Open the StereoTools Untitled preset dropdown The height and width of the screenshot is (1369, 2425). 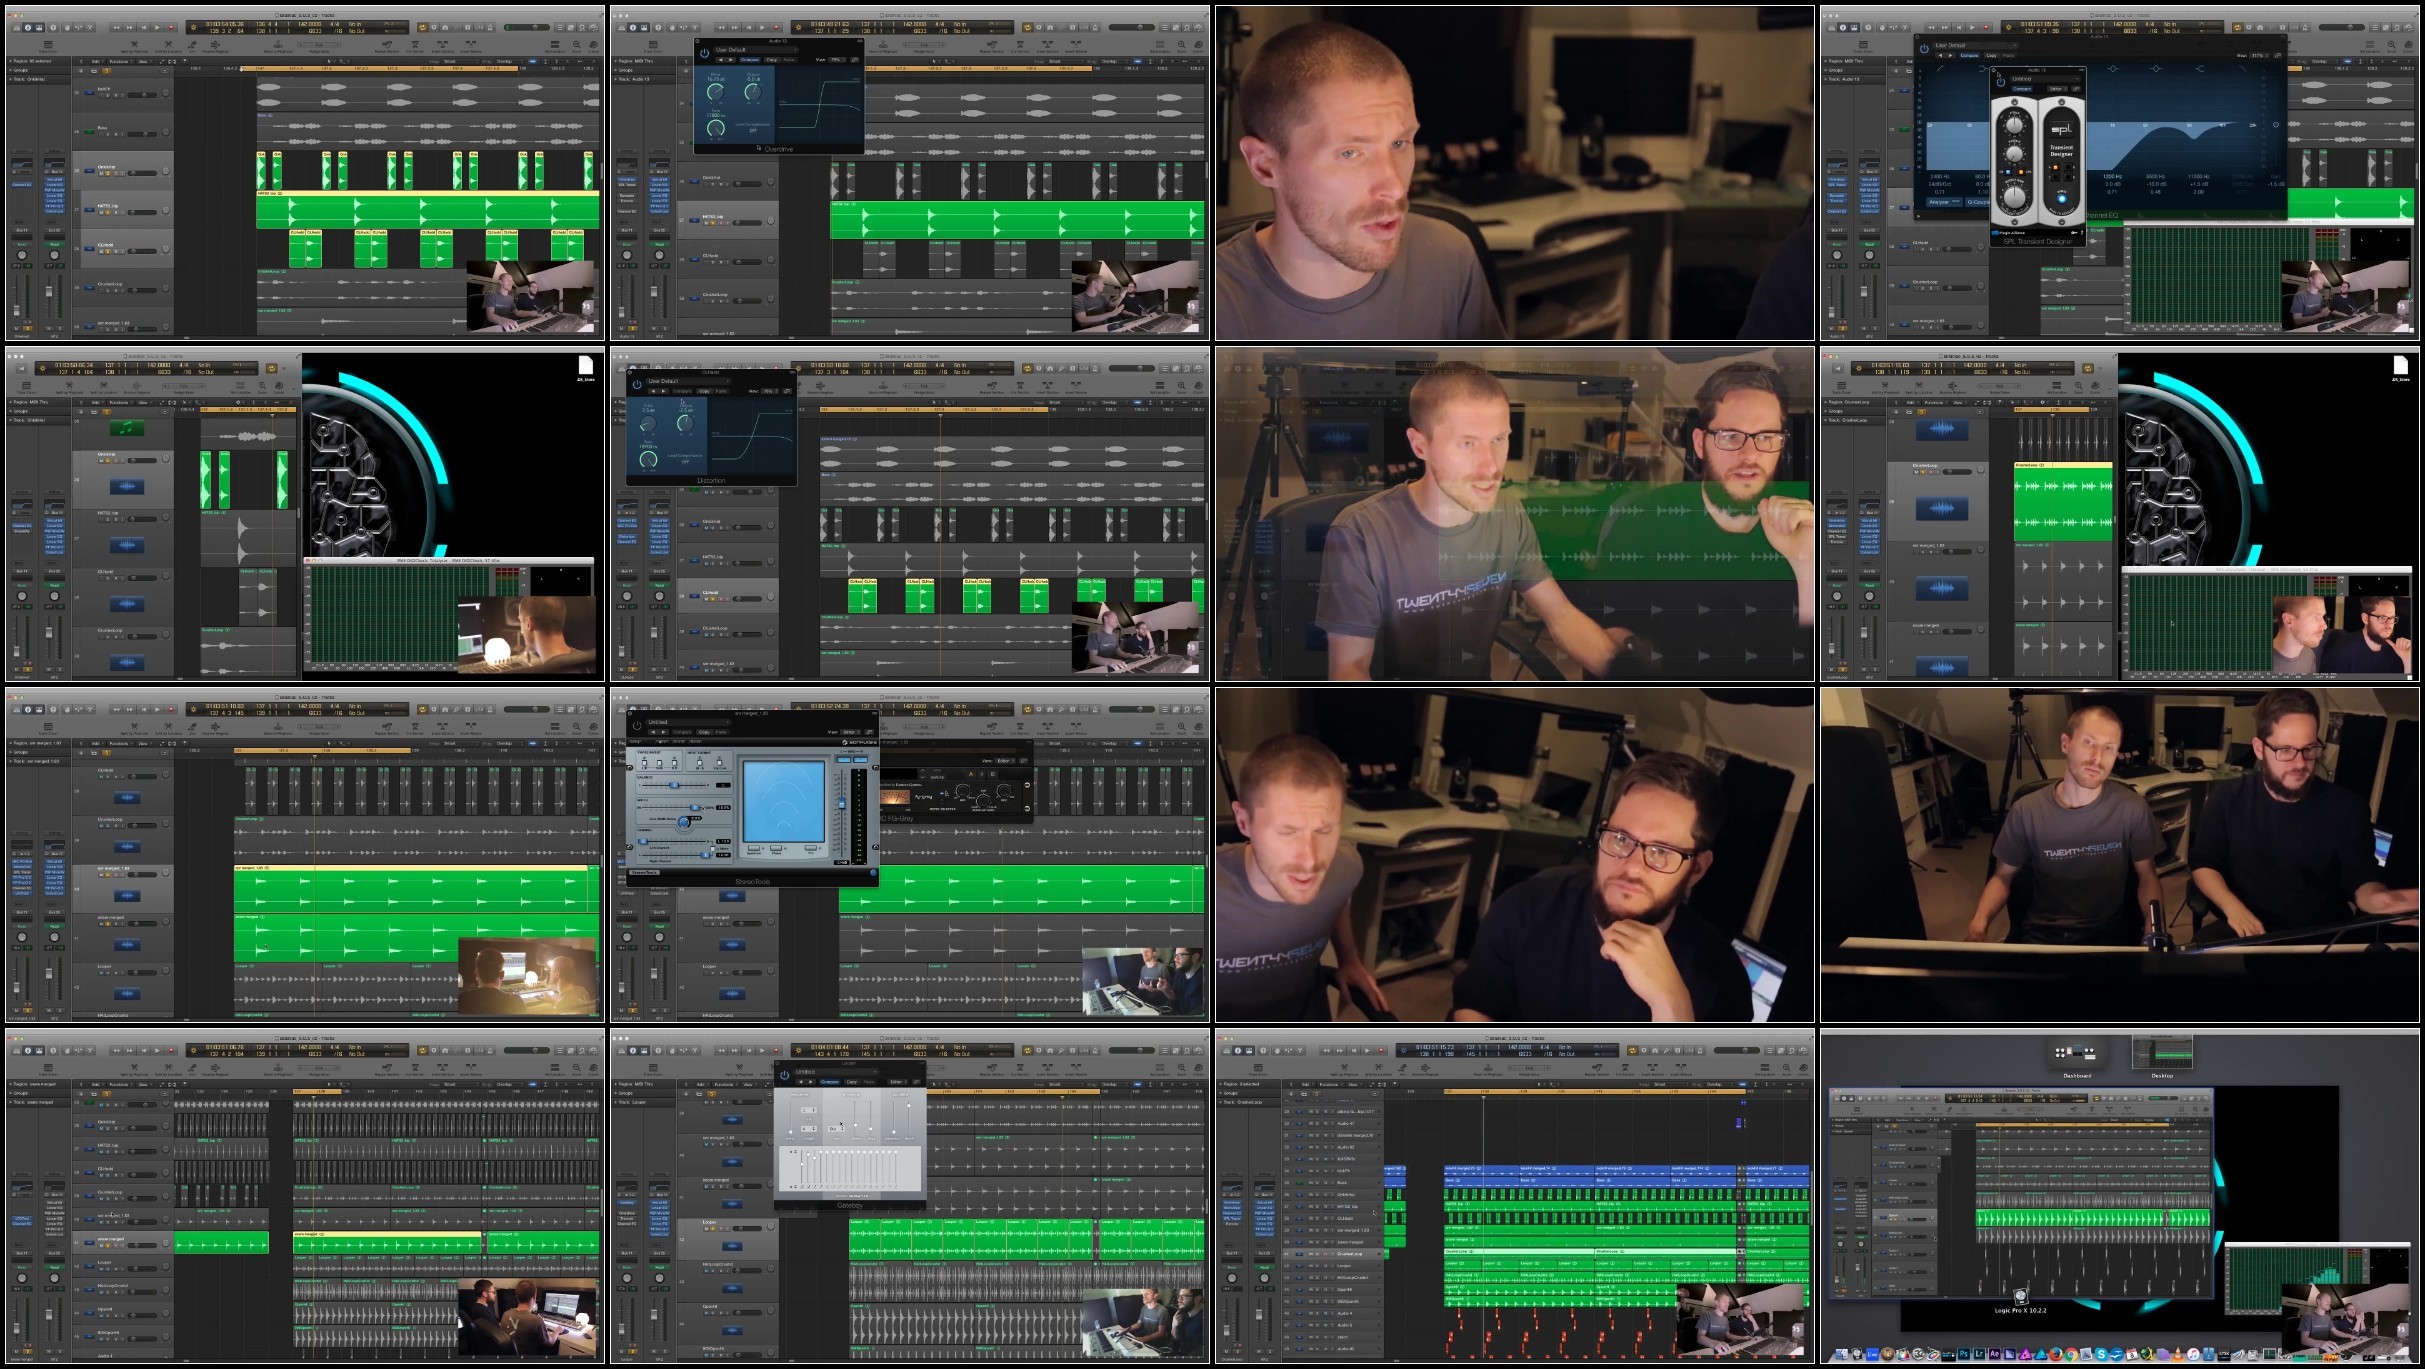pyautogui.click(x=688, y=722)
